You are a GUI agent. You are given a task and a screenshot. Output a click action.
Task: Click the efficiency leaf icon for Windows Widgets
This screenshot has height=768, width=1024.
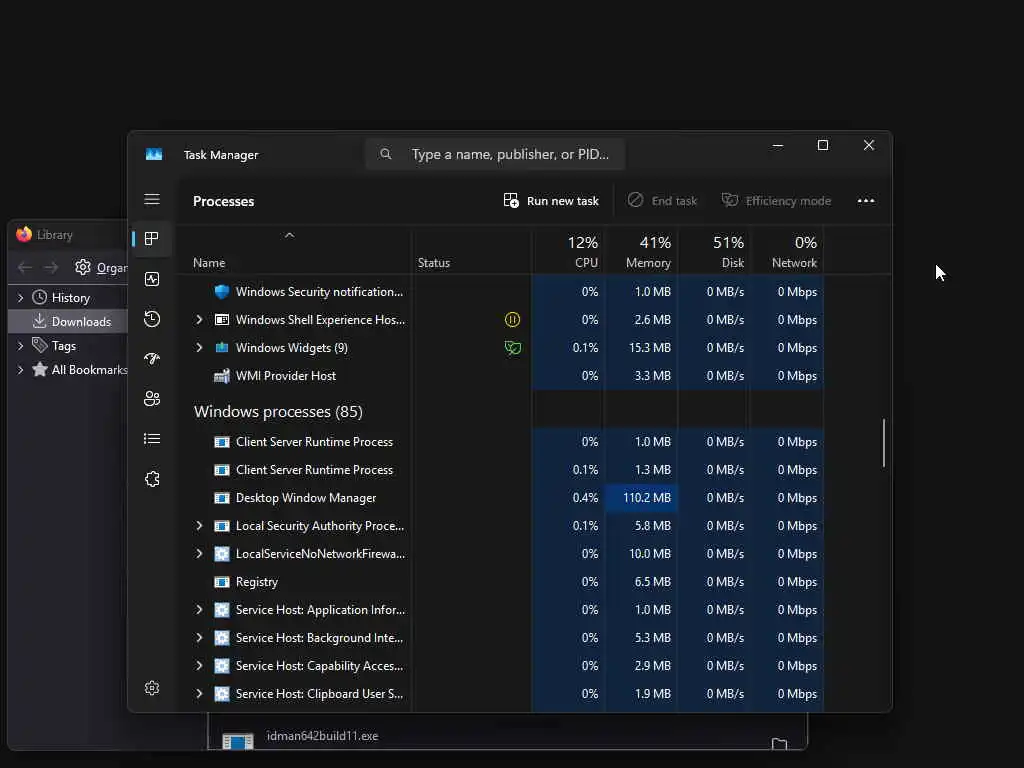[513, 347]
